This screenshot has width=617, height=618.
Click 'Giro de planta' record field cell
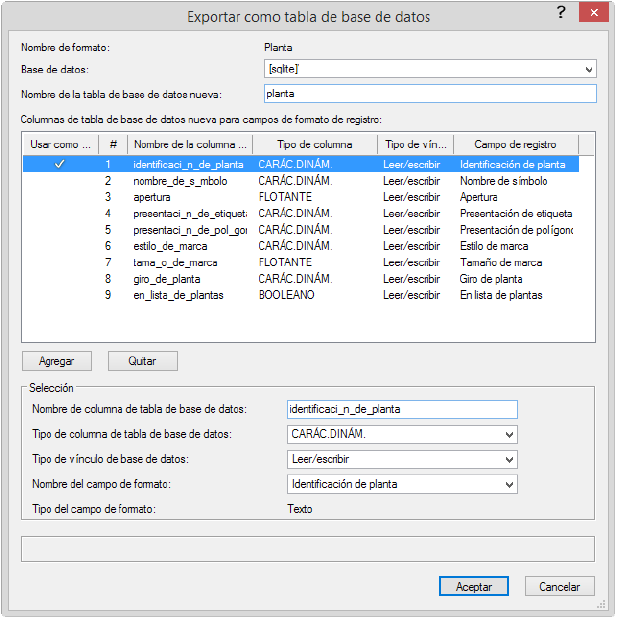click(491, 279)
